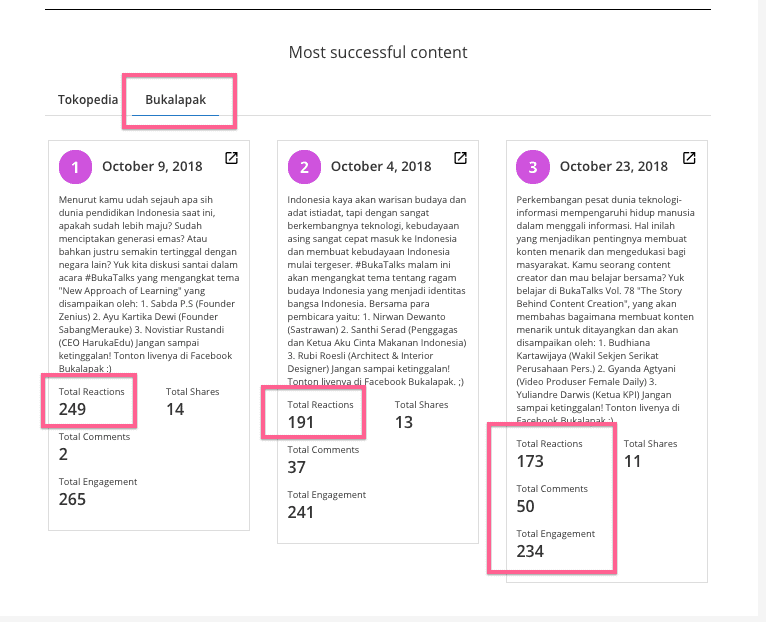Click the purple rank 3 badge
This screenshot has width=766, height=622.
pos(532,167)
